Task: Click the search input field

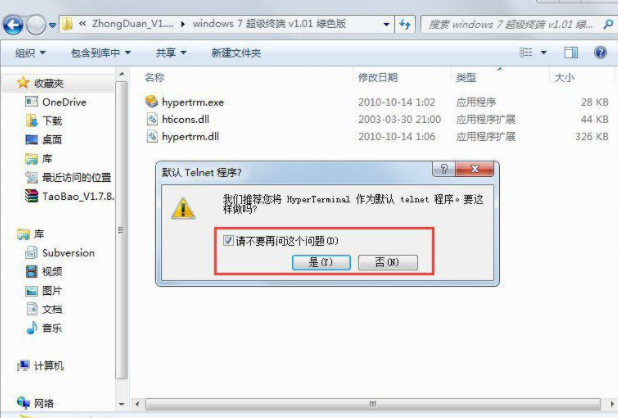Action: click(x=511, y=25)
